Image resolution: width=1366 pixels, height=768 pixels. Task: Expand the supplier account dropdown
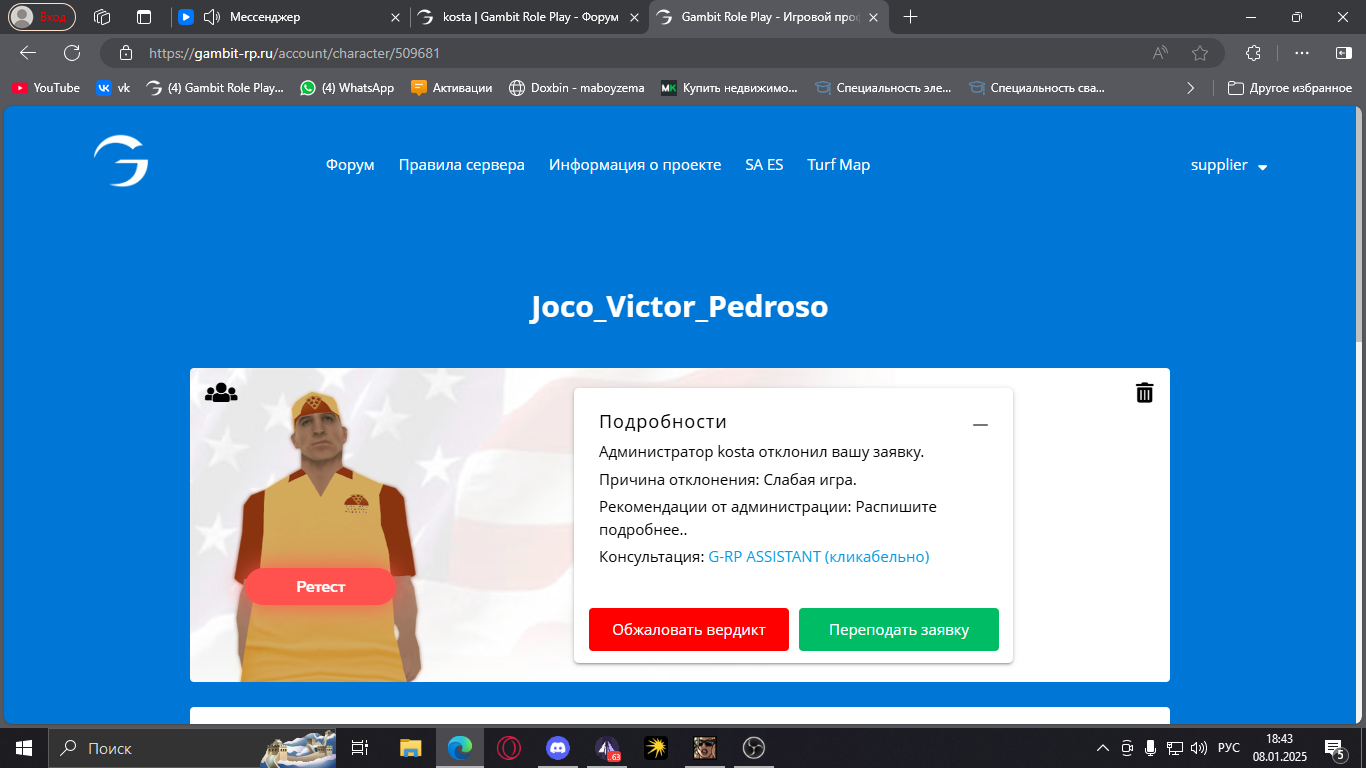point(1229,165)
